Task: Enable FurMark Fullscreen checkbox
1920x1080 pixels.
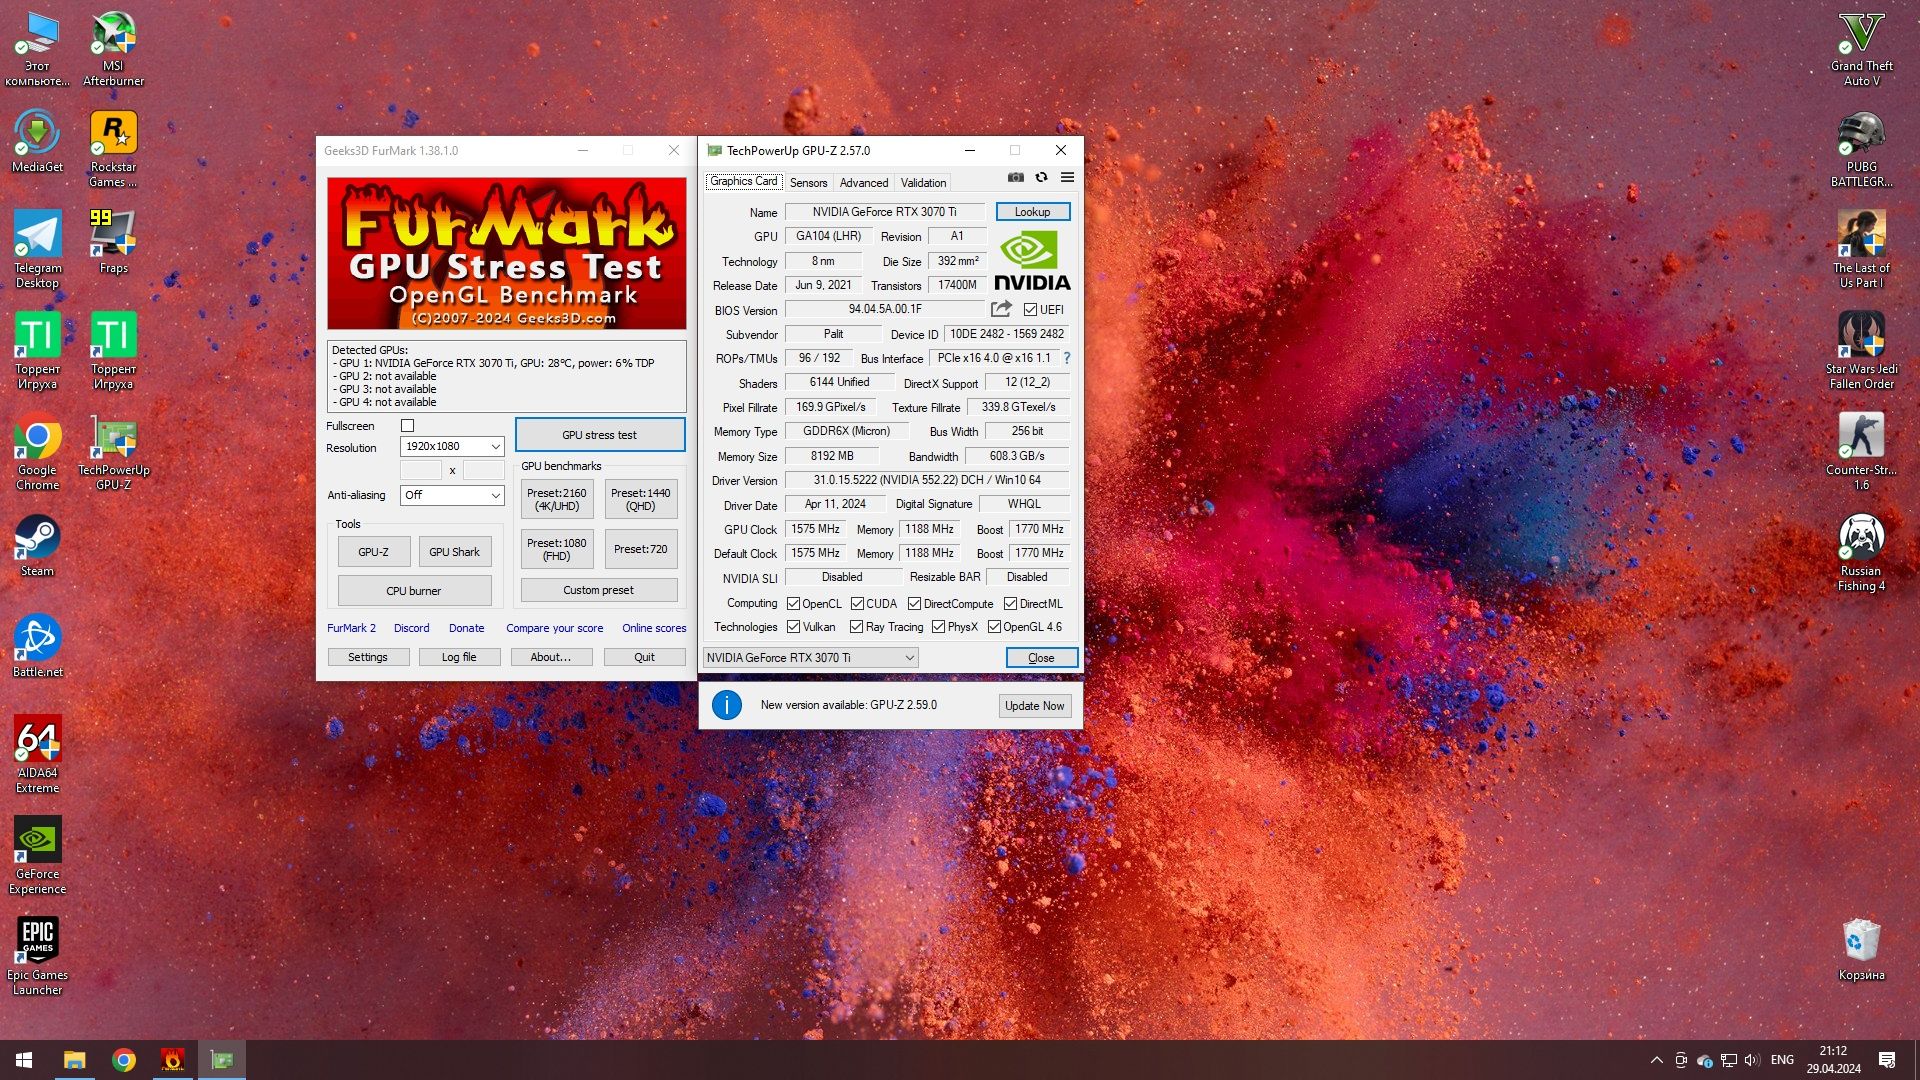Action: pos(407,426)
